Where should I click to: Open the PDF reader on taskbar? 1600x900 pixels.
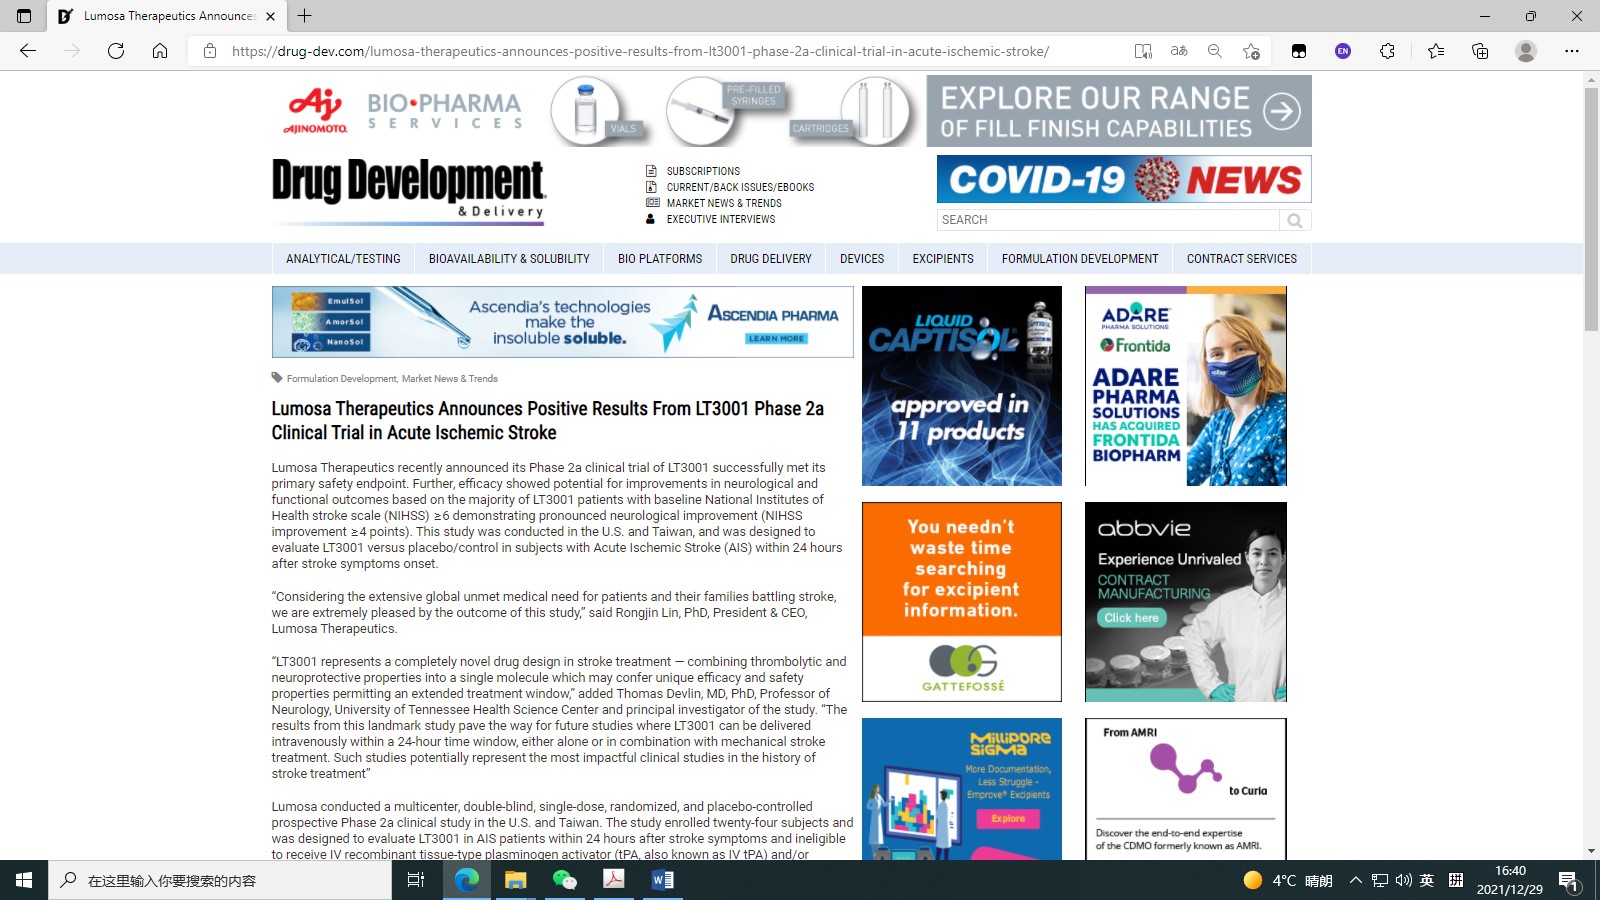(613, 880)
